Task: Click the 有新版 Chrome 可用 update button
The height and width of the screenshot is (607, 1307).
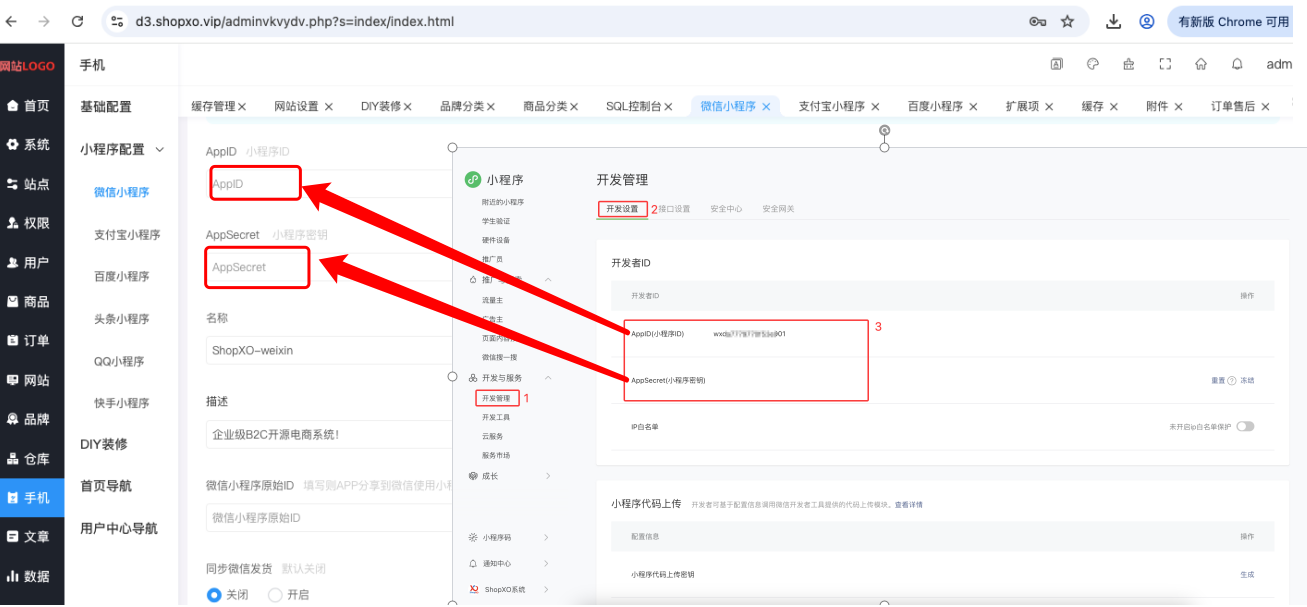Action: (x=1233, y=21)
